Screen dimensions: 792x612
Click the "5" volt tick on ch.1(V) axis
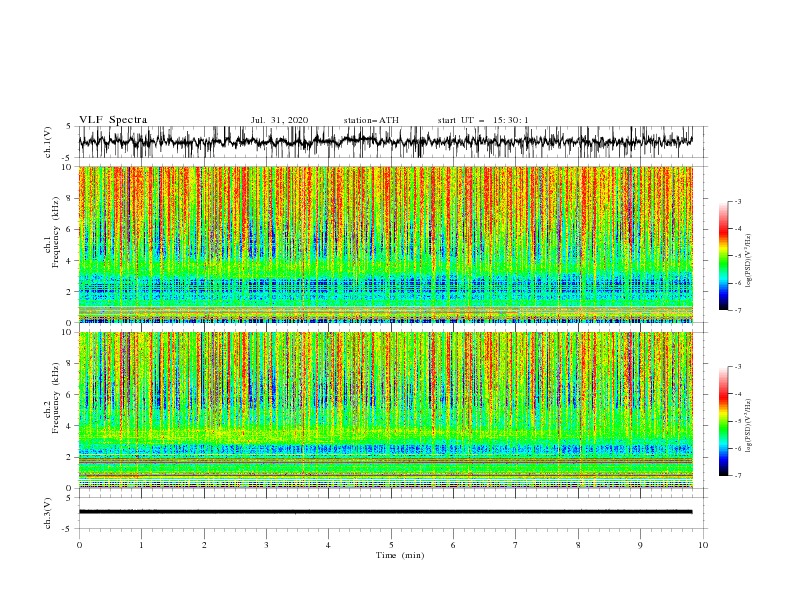pyautogui.click(x=69, y=126)
